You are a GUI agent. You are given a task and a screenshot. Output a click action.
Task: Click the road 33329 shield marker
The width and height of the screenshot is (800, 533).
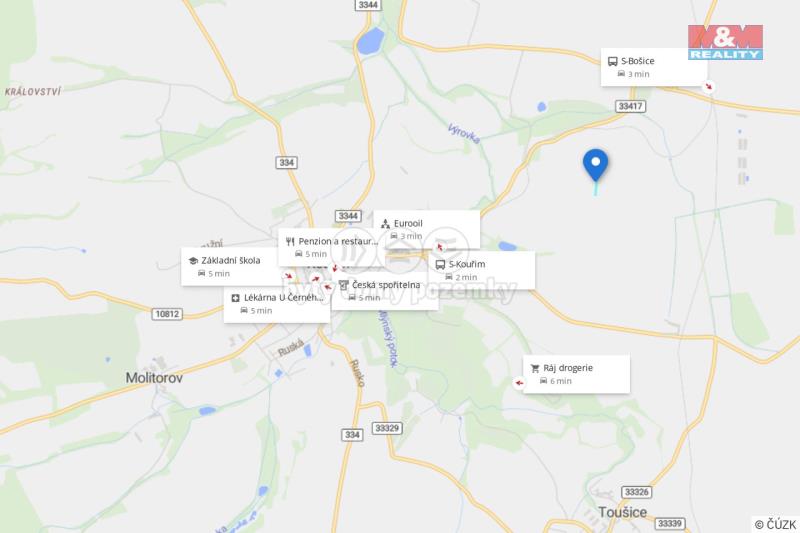tap(387, 427)
